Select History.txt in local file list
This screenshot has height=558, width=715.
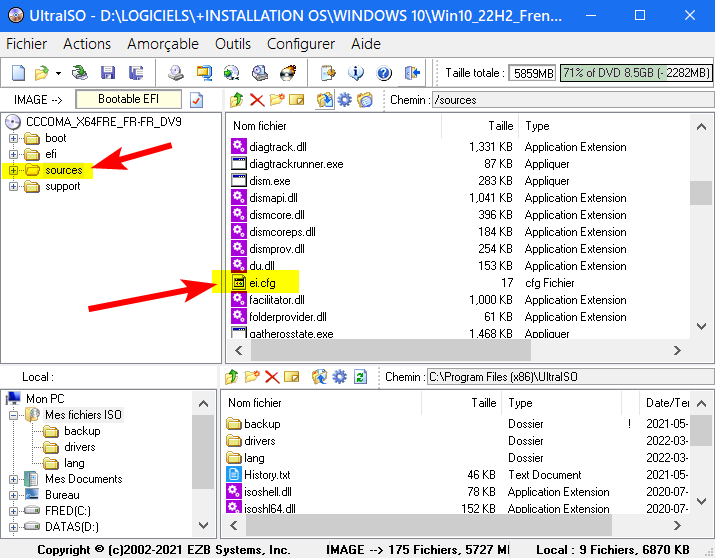[x=267, y=475]
